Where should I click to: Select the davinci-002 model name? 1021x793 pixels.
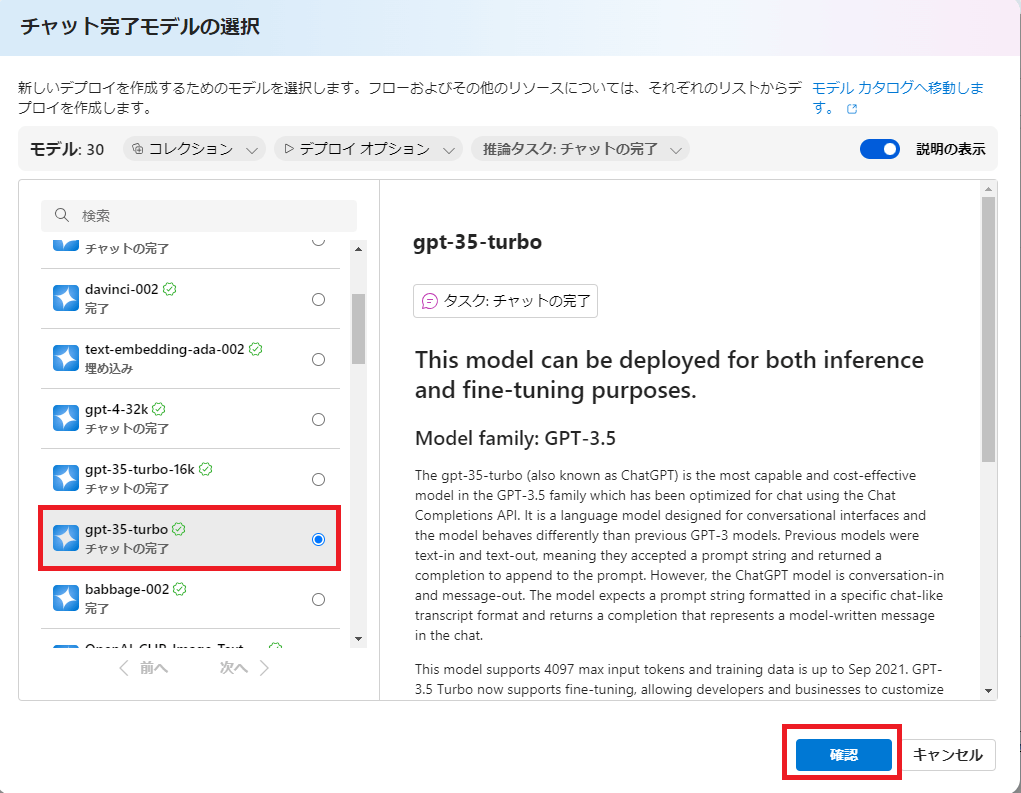point(122,289)
